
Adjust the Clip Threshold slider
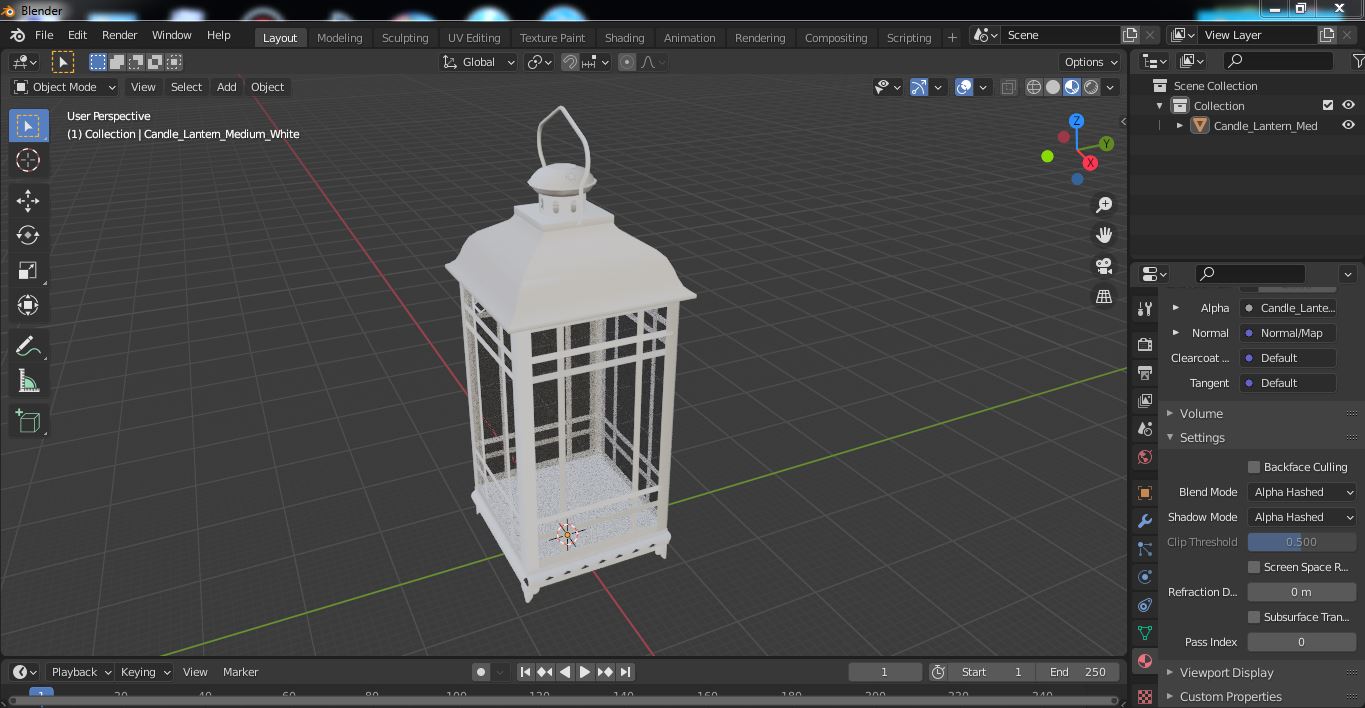tap(1302, 542)
